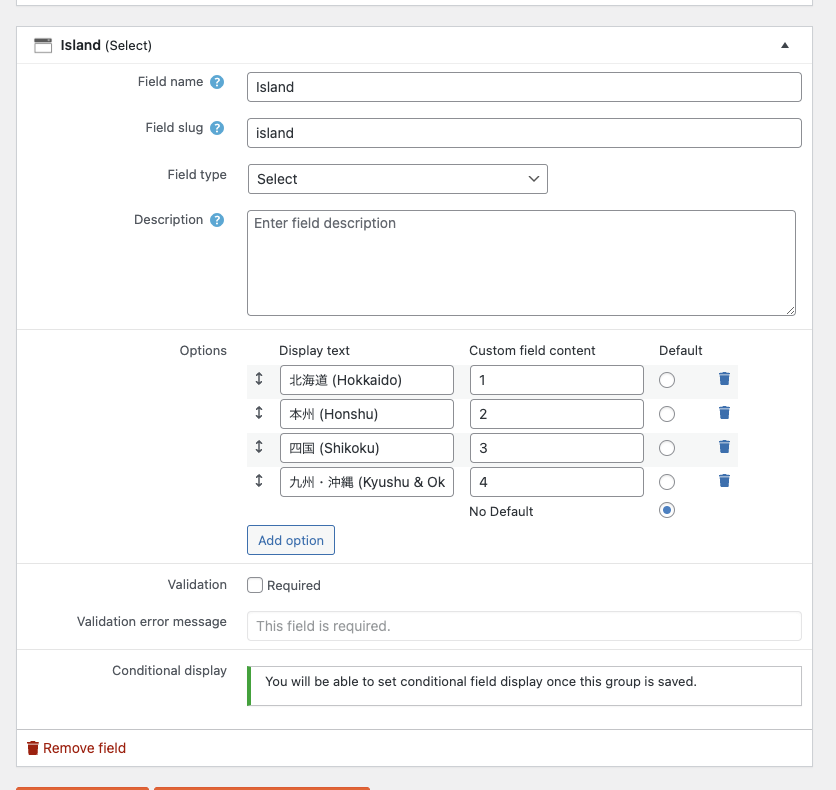This screenshot has width=836, height=790.
Task: Click the help icon beside Field name
Action: pyautogui.click(x=216, y=82)
